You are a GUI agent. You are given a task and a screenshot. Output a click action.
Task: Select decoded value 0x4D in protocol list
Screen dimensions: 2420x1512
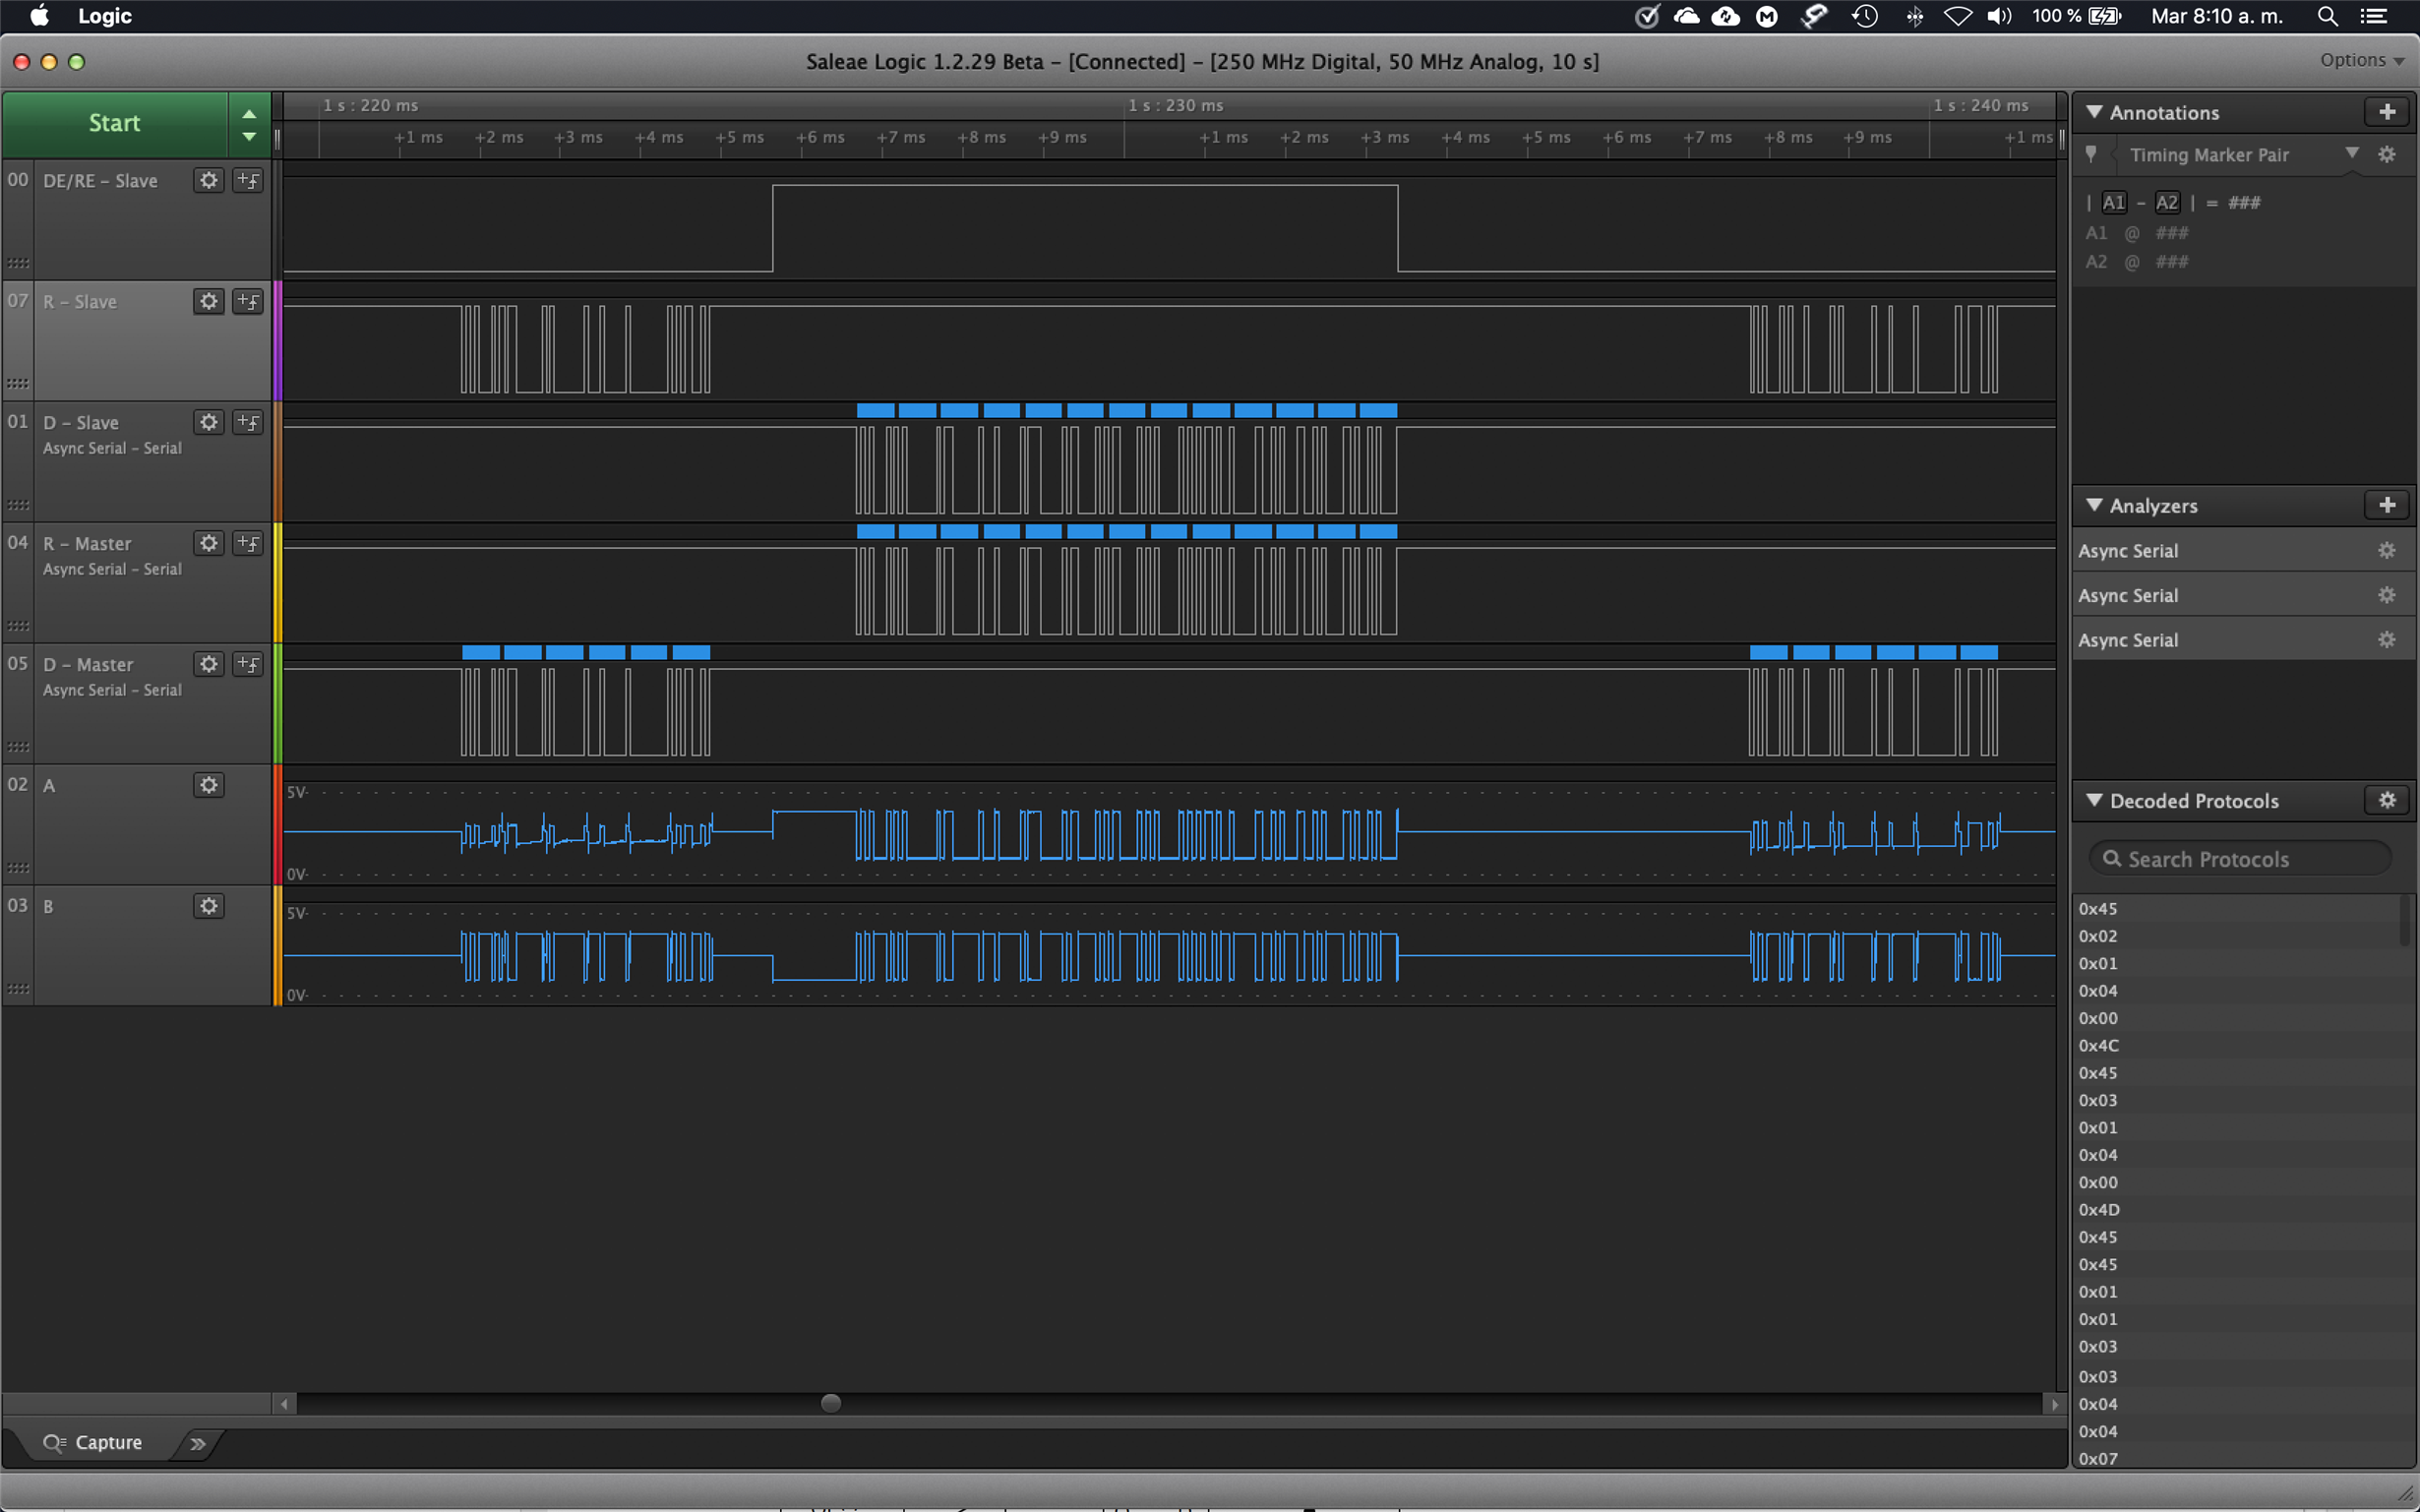click(x=2098, y=1209)
